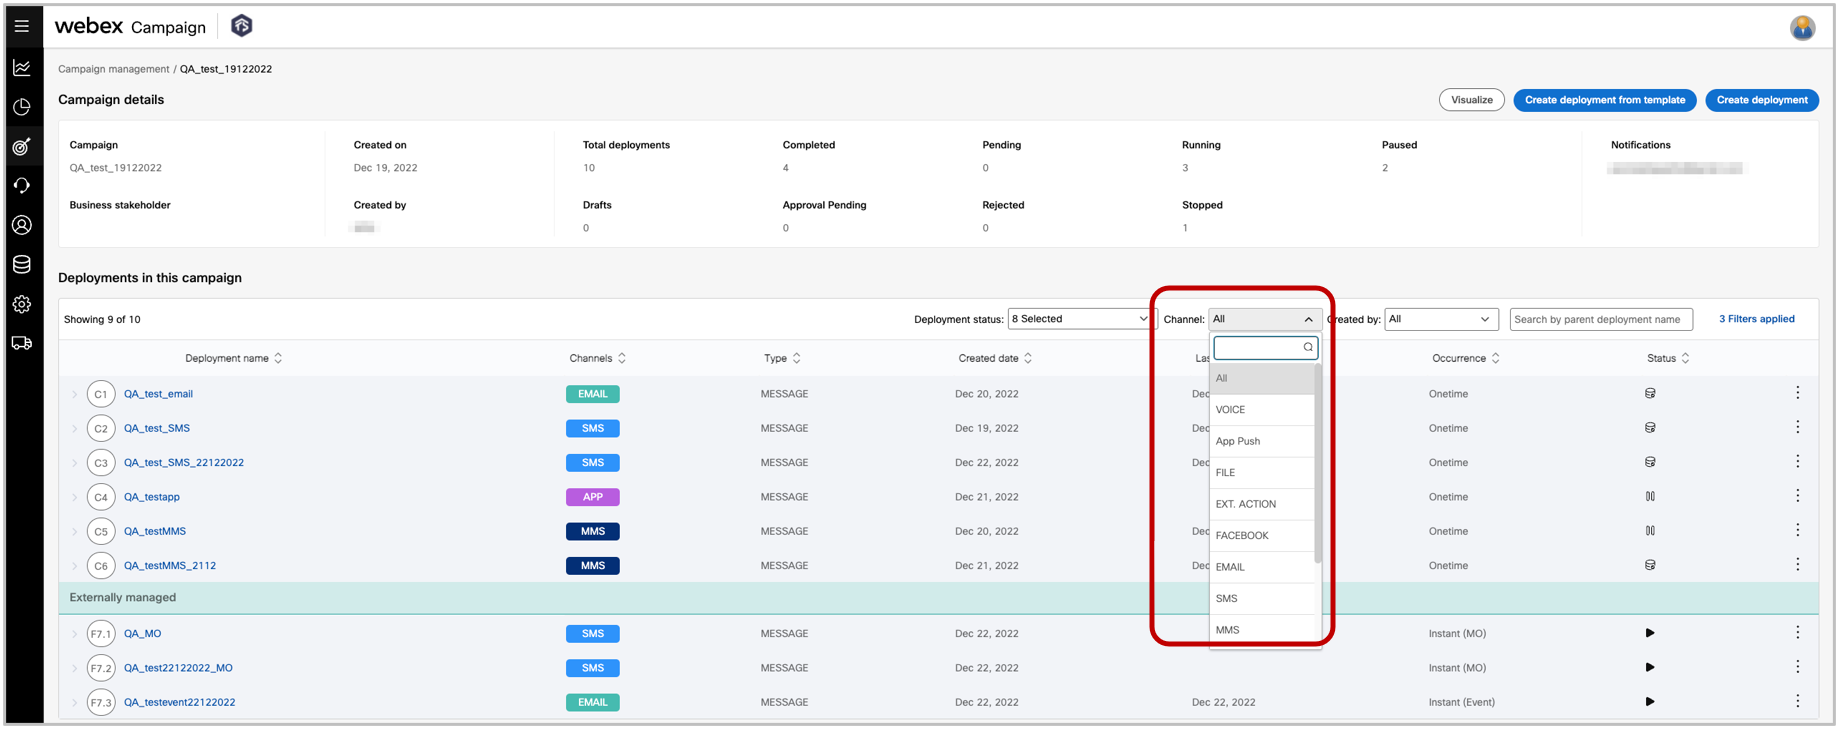Click the paused status icon of QA_testMMS
The width and height of the screenshot is (1839, 731).
(1650, 531)
